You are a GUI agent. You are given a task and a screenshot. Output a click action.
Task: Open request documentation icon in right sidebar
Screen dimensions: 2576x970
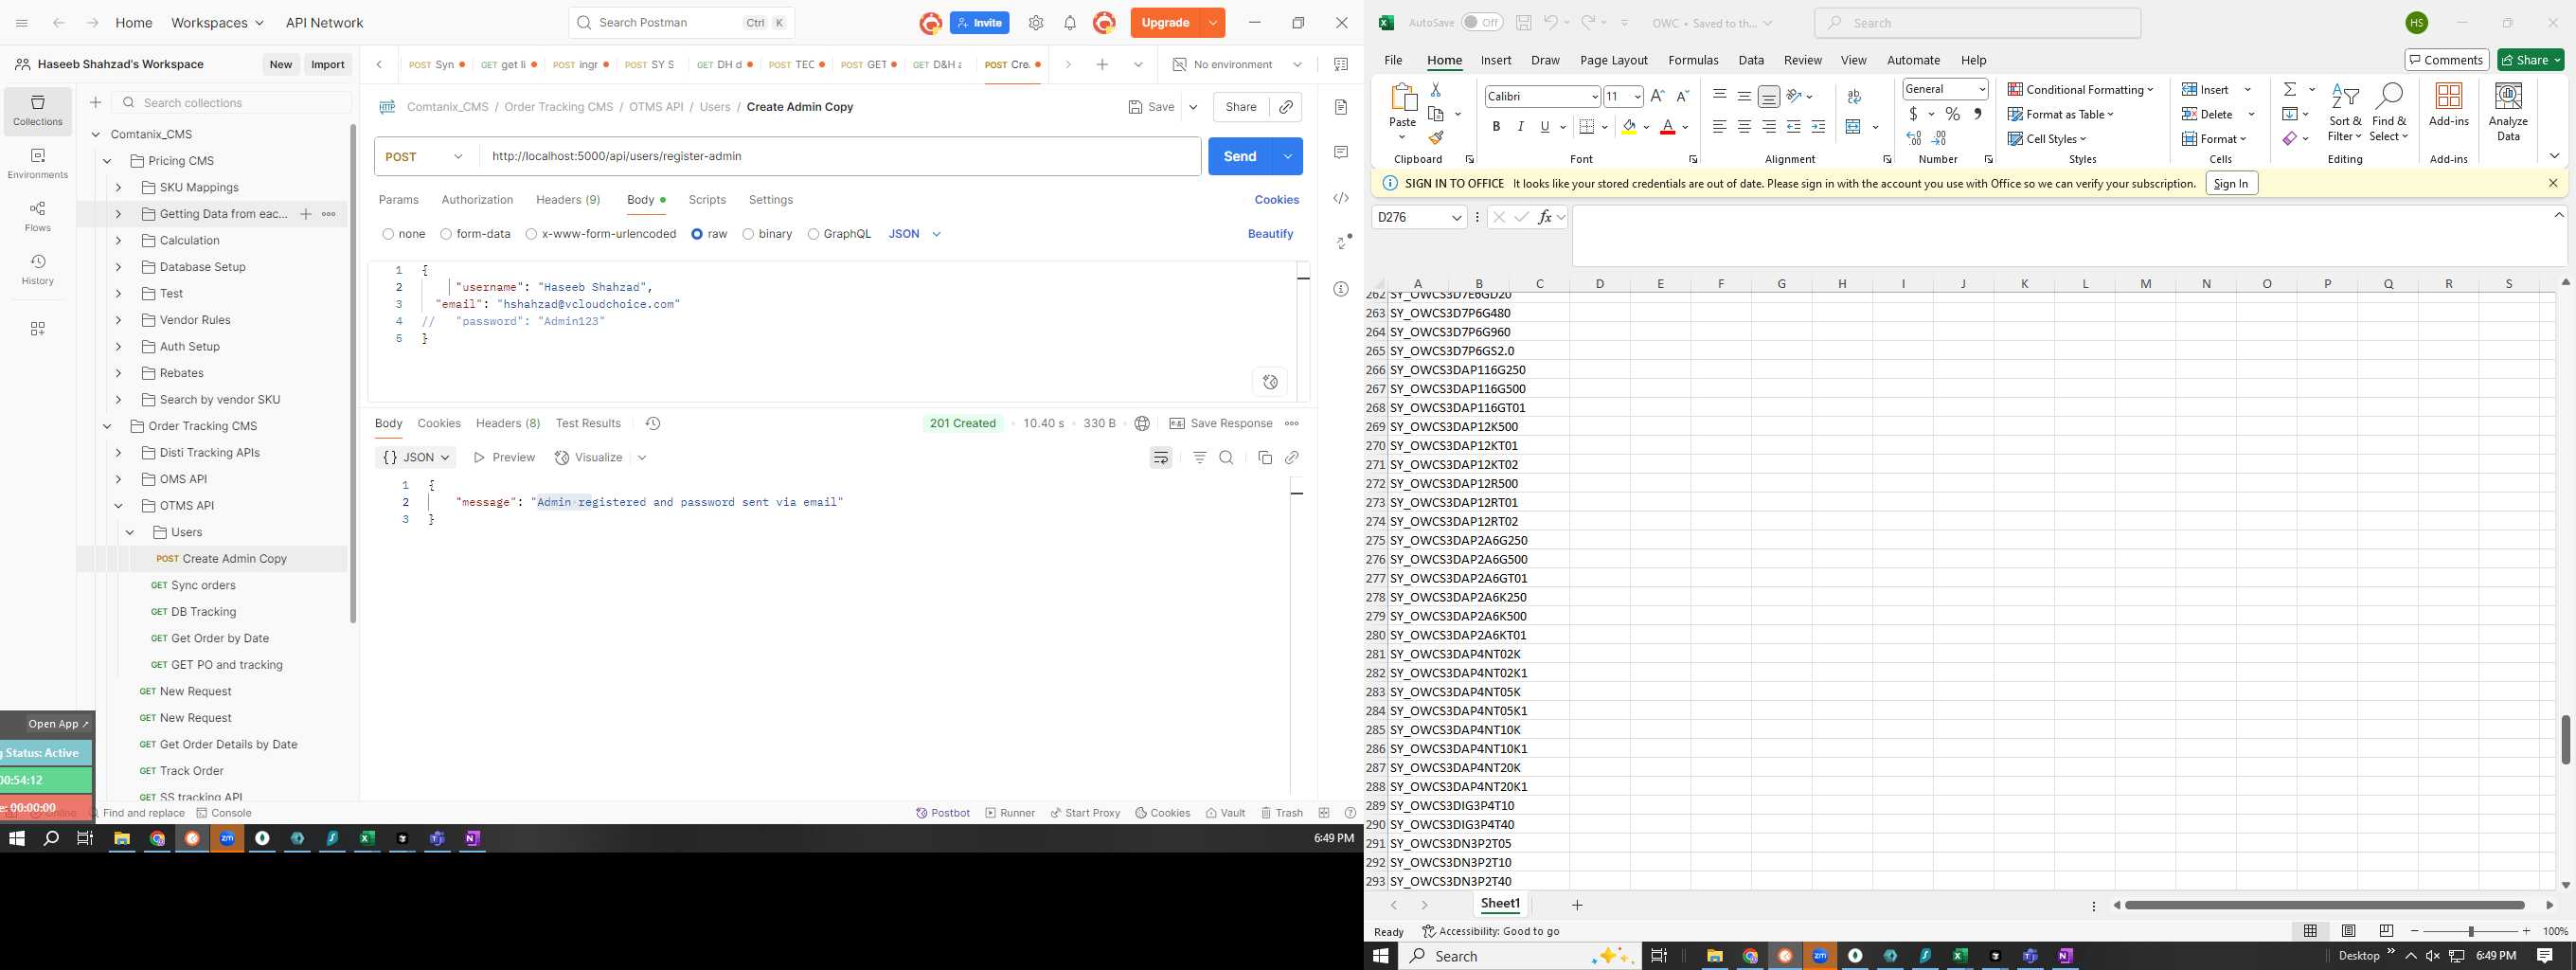pyautogui.click(x=1341, y=107)
